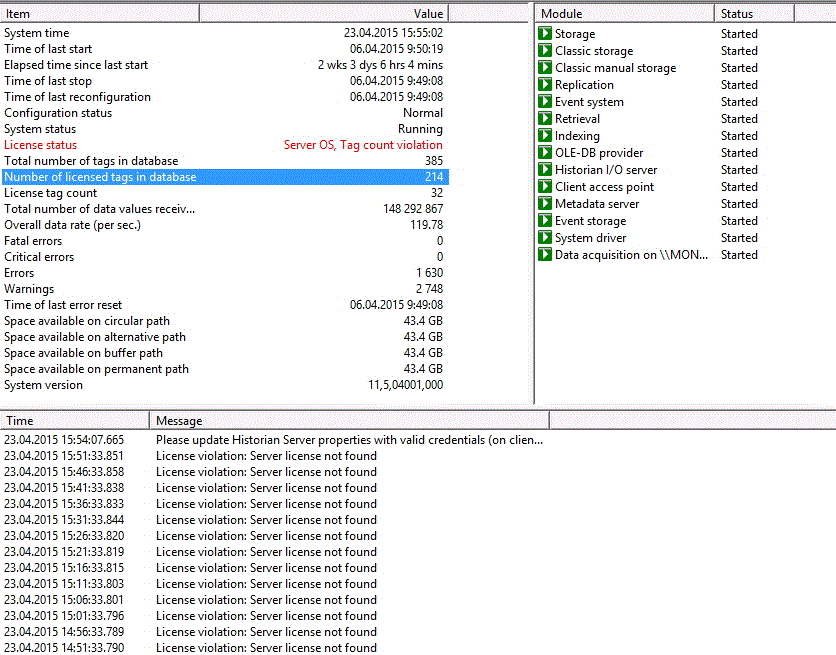This screenshot has height=655, width=836.
Task: Click the Value column header
Action: (323, 14)
